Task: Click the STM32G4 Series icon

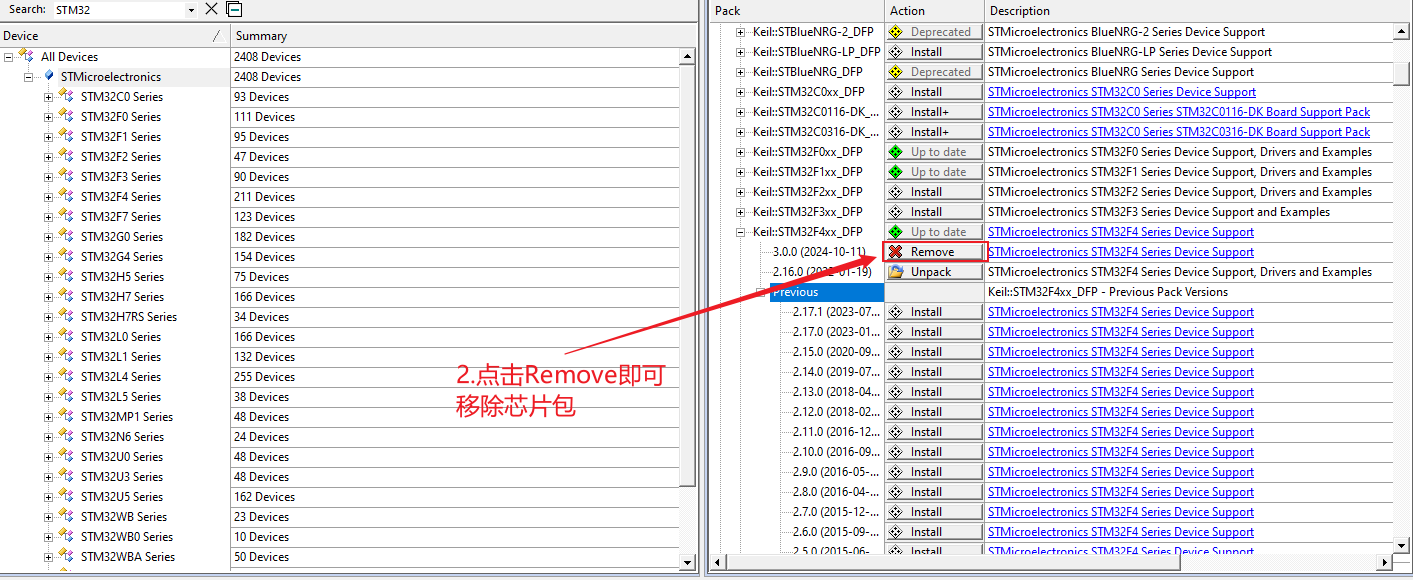Action: (x=66, y=257)
